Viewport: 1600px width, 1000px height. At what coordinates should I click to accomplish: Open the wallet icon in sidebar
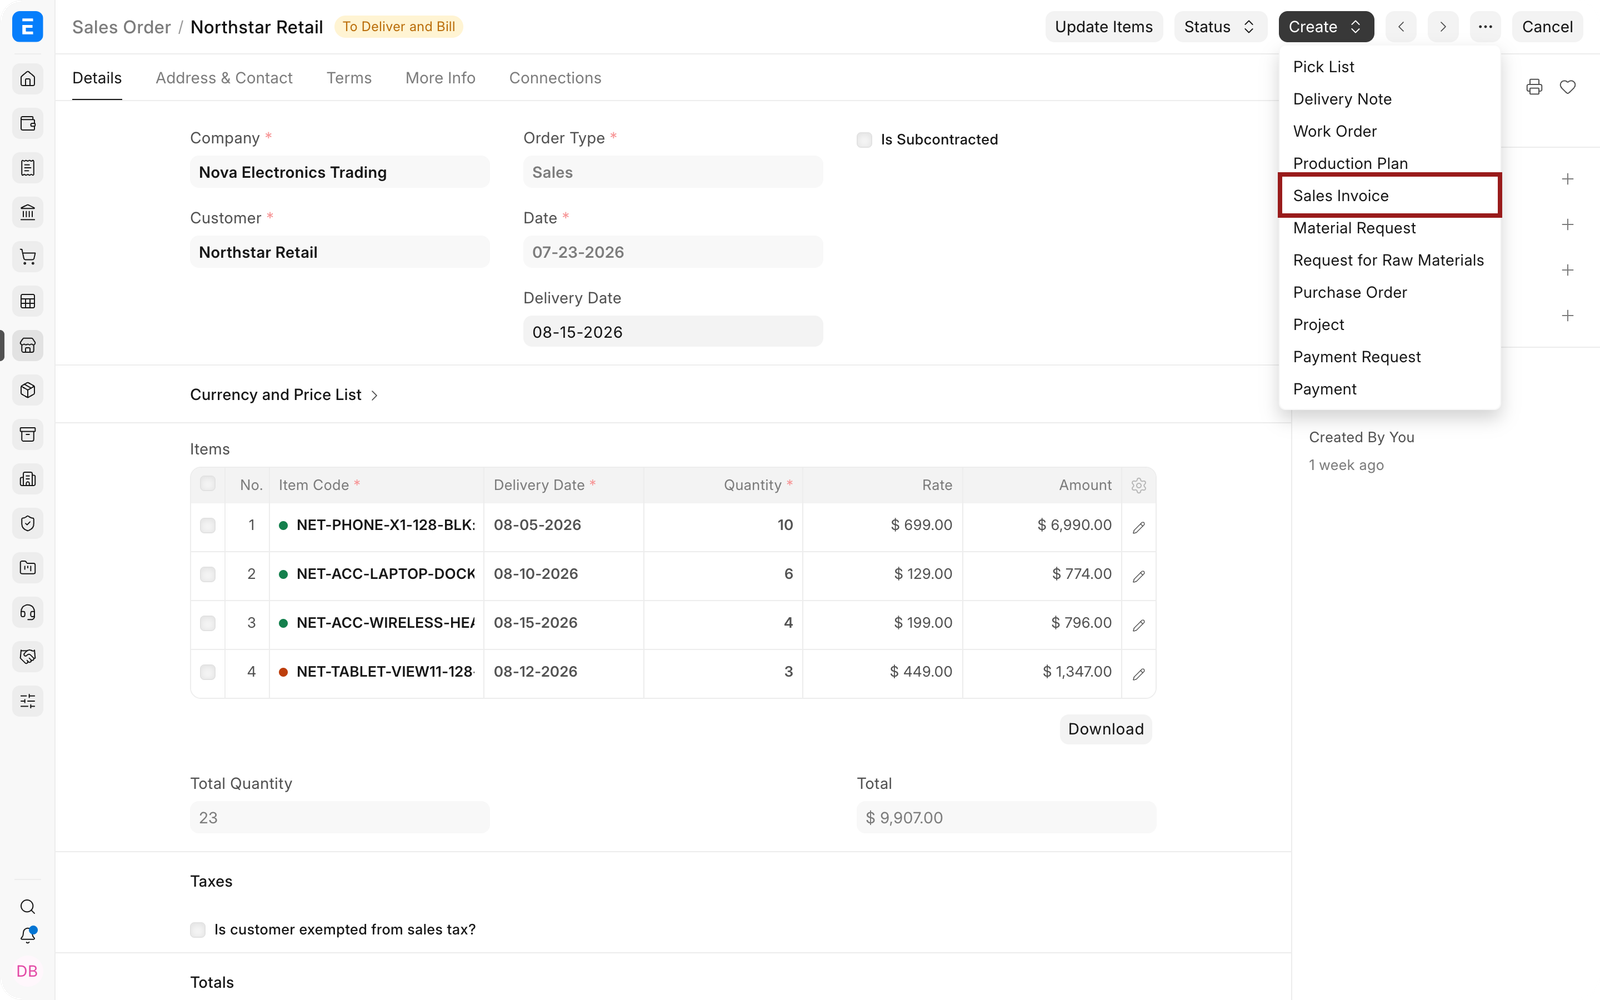(28, 124)
